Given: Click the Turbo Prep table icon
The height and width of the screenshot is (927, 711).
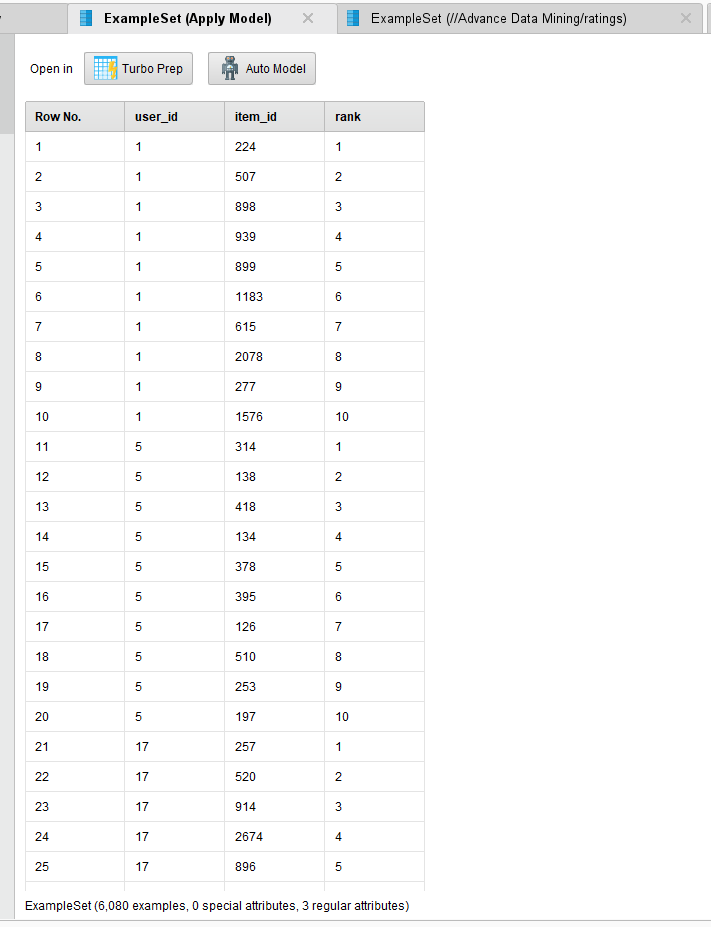Looking at the screenshot, I should click(105, 69).
